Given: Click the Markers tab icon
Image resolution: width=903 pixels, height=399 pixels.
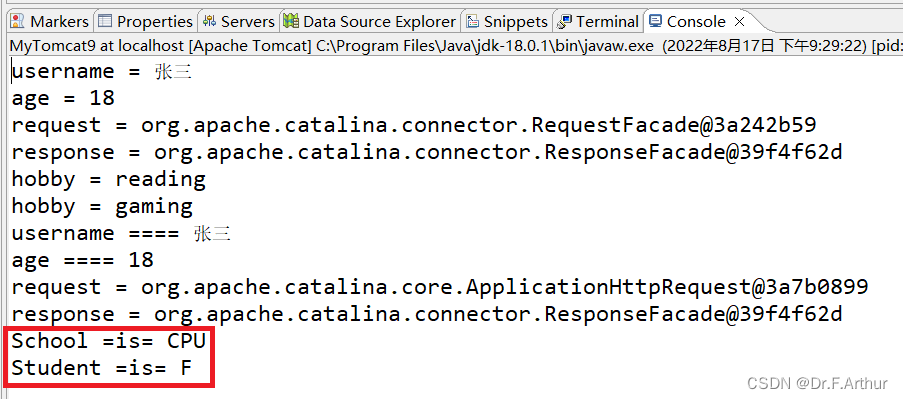Looking at the screenshot, I should point(18,21).
